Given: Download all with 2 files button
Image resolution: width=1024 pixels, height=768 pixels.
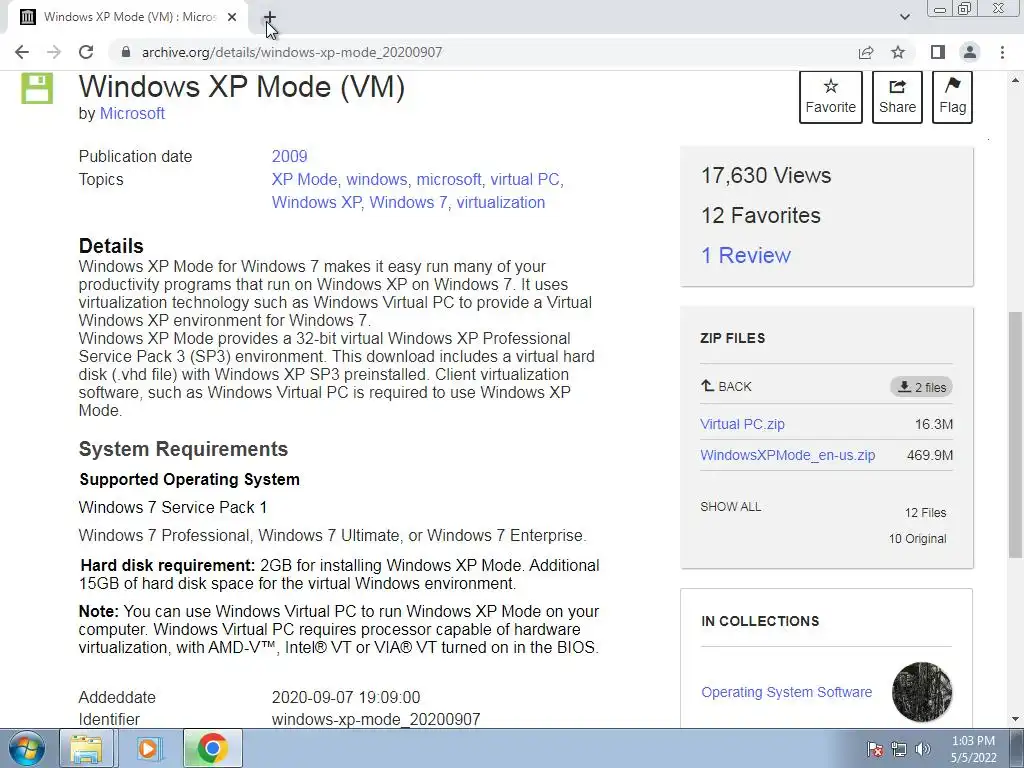Looking at the screenshot, I should click(921, 387).
